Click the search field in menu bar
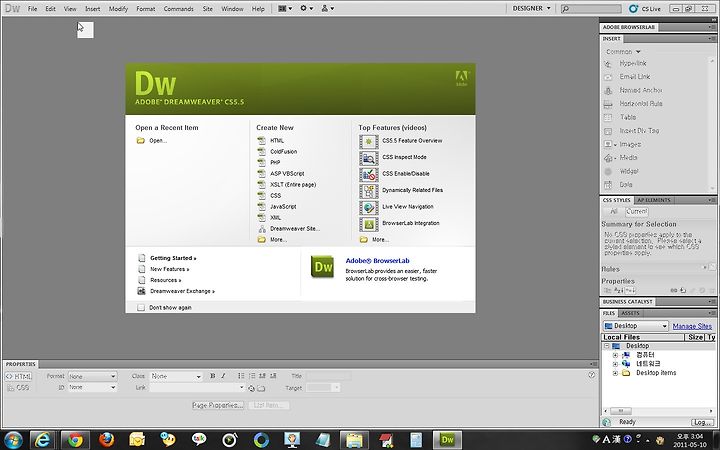 click(x=591, y=8)
